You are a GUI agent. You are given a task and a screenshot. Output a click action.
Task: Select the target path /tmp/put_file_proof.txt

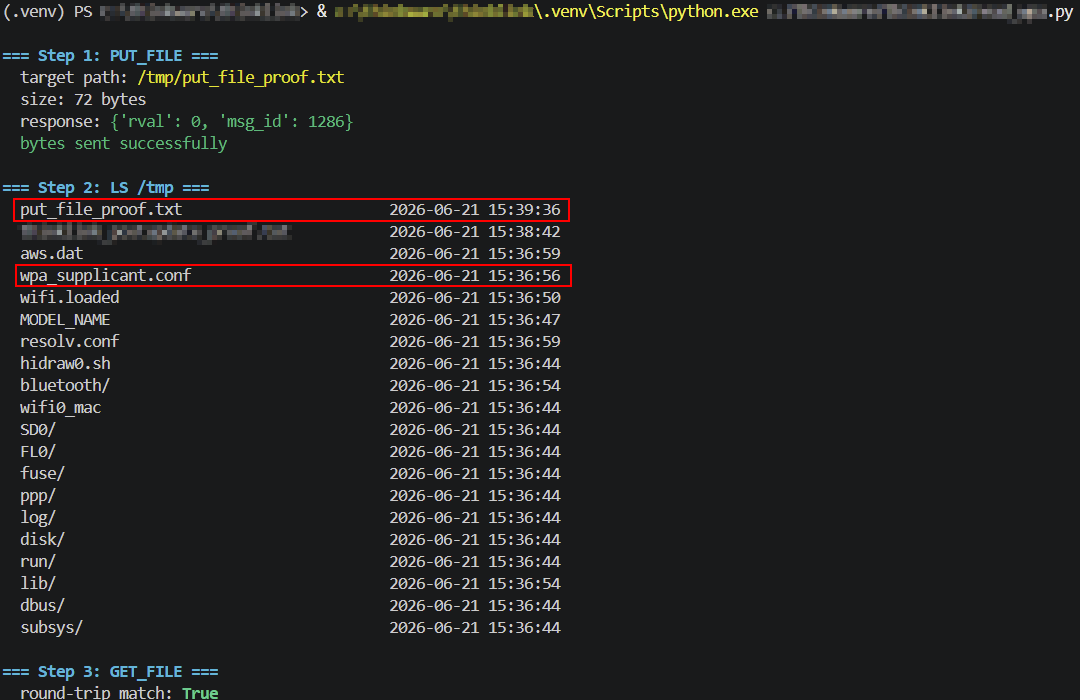(240, 77)
